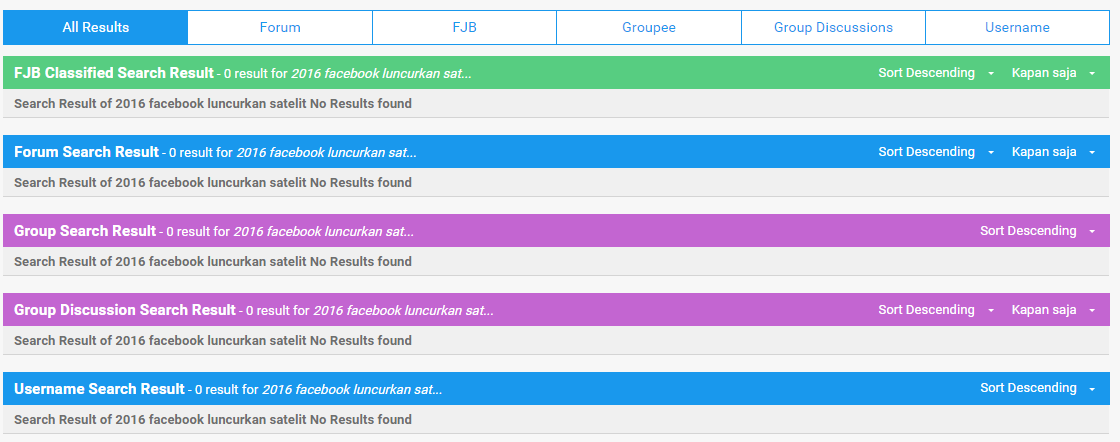Switch to the Groupee tab
Image resolution: width=1120 pixels, height=442 pixels.
(649, 28)
